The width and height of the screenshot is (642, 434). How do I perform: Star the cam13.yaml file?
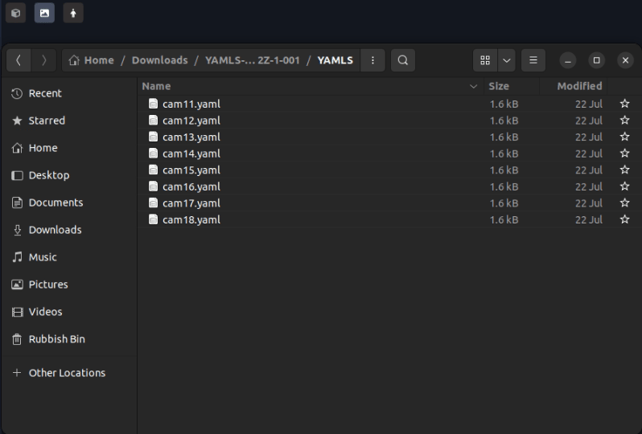click(624, 137)
